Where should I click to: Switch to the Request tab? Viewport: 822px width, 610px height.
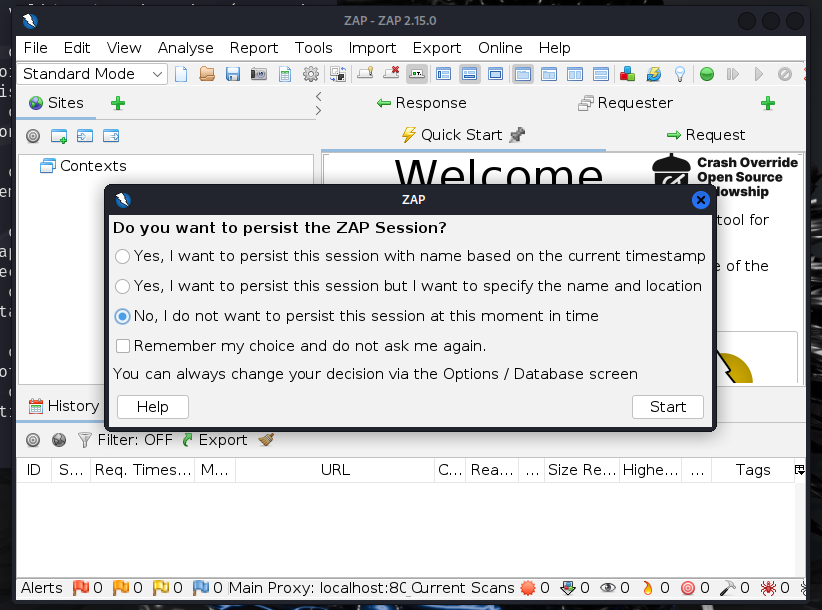706,135
